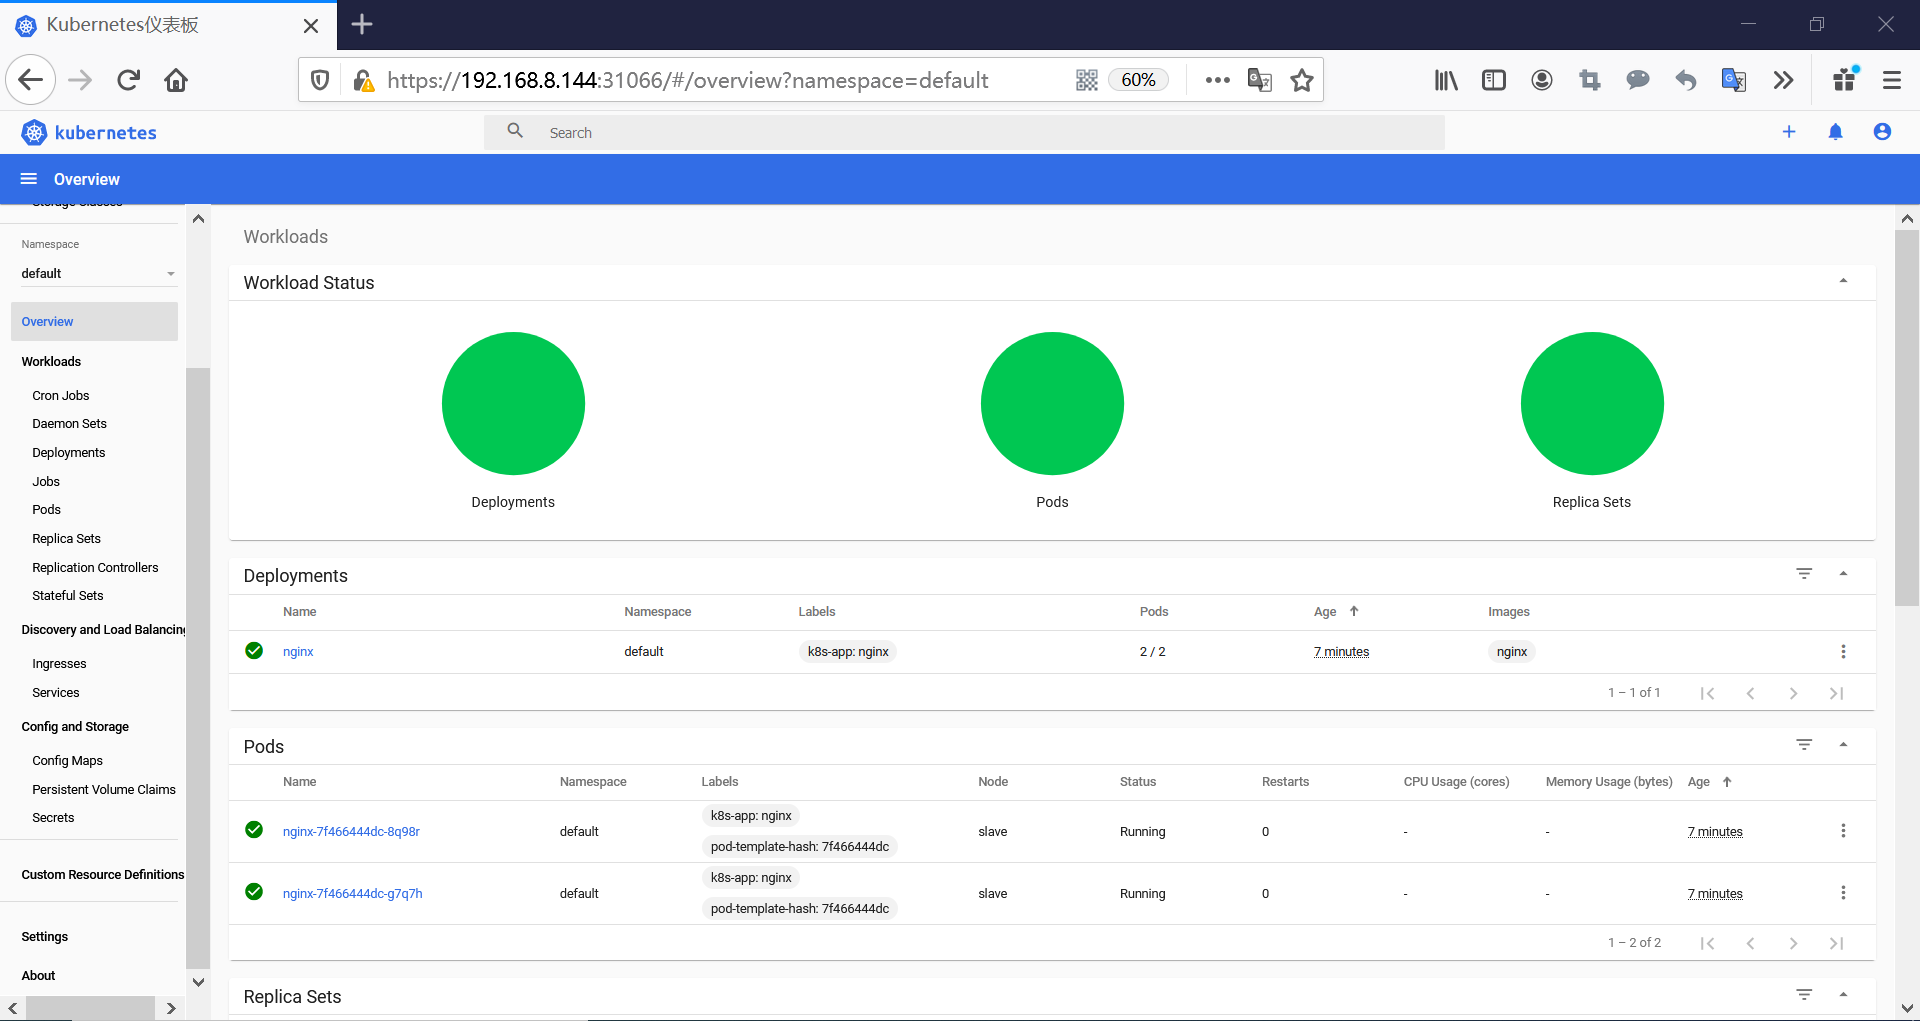Open the browser home page

click(176, 80)
